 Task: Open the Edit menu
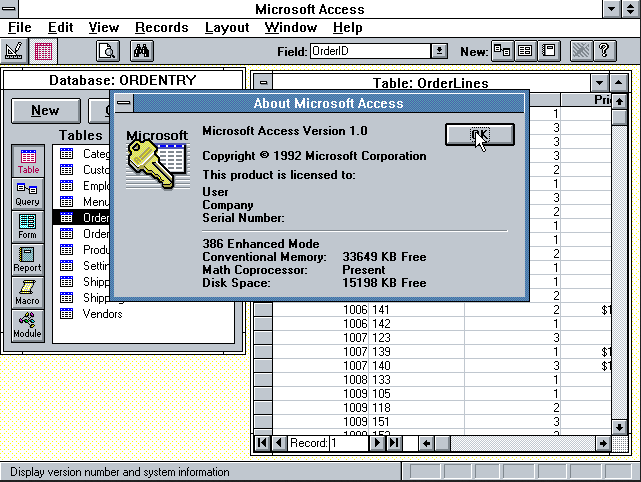point(61,28)
